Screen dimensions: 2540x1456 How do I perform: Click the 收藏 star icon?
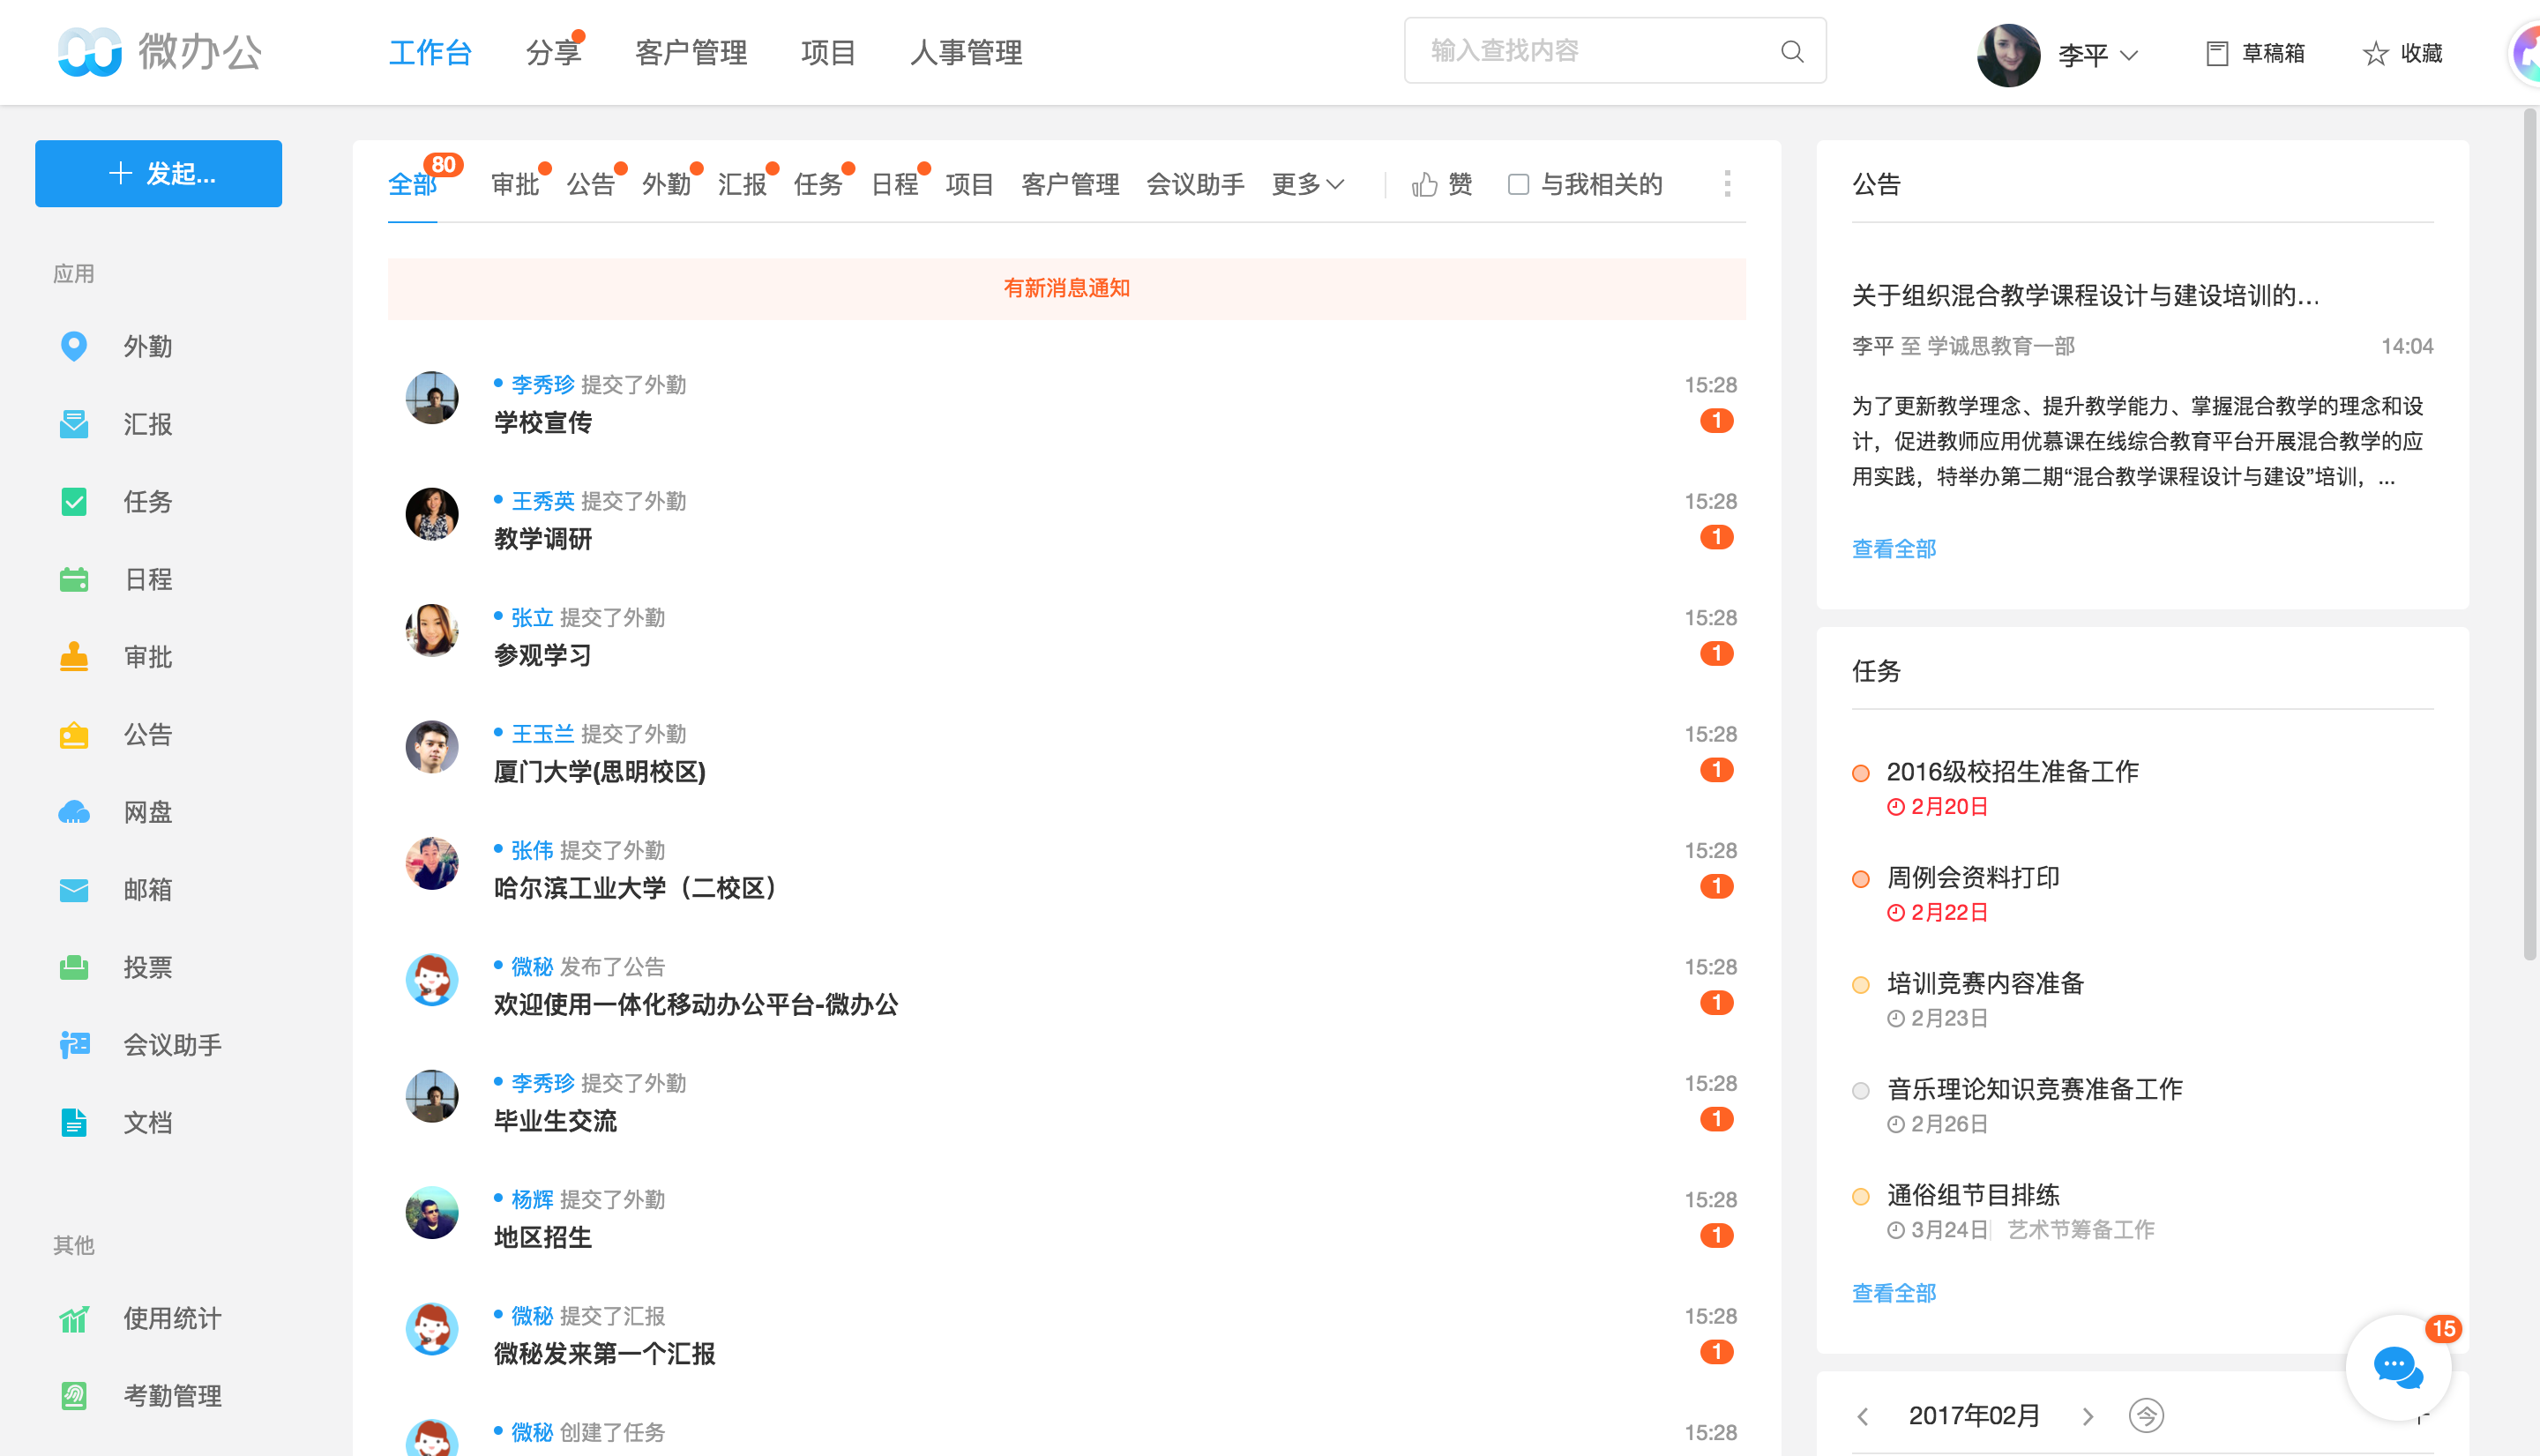[x=2375, y=53]
